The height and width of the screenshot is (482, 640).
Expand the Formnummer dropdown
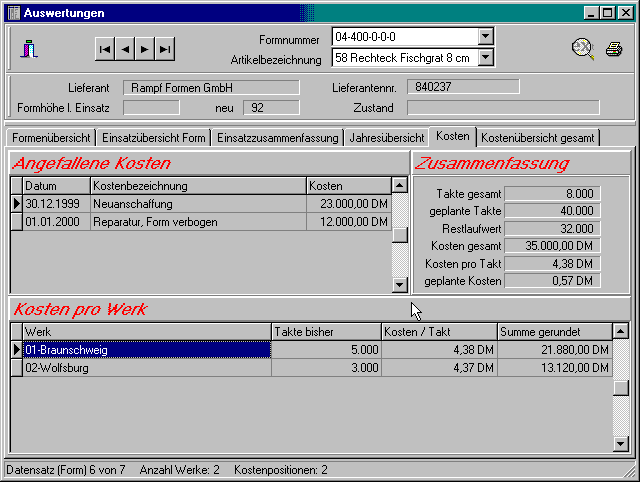click(x=486, y=37)
